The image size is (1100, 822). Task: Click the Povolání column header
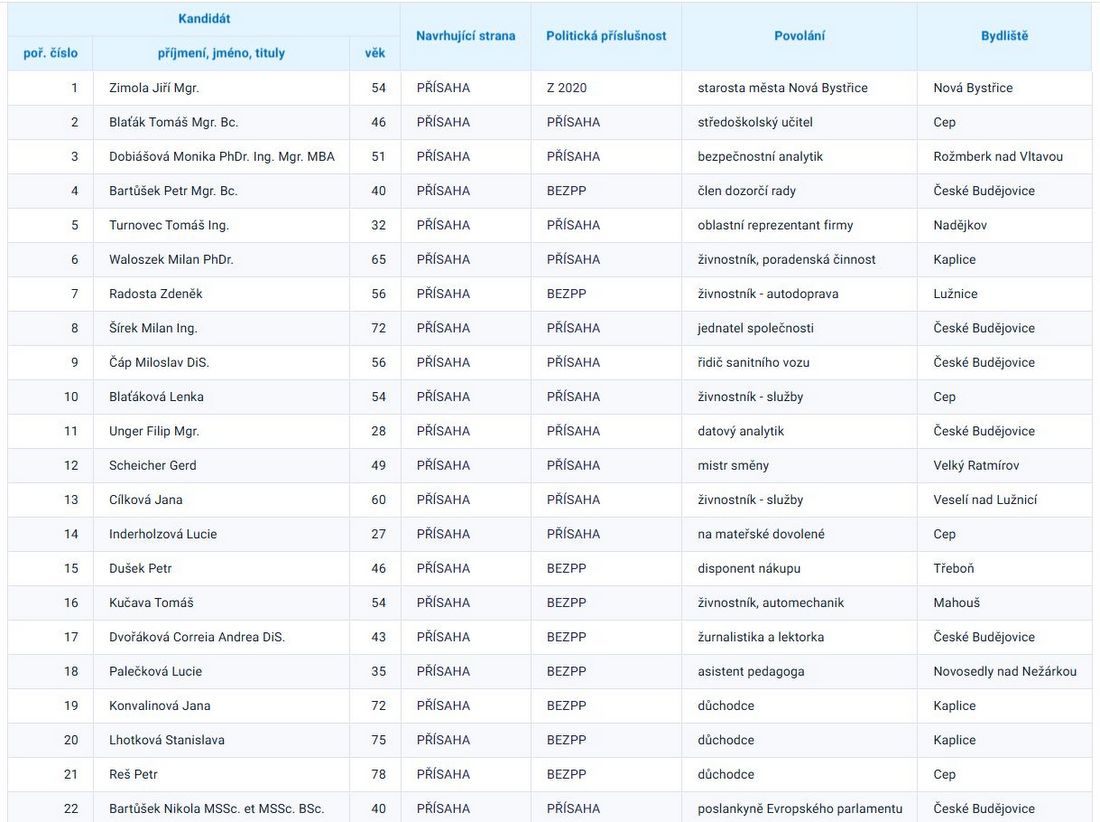(x=799, y=36)
